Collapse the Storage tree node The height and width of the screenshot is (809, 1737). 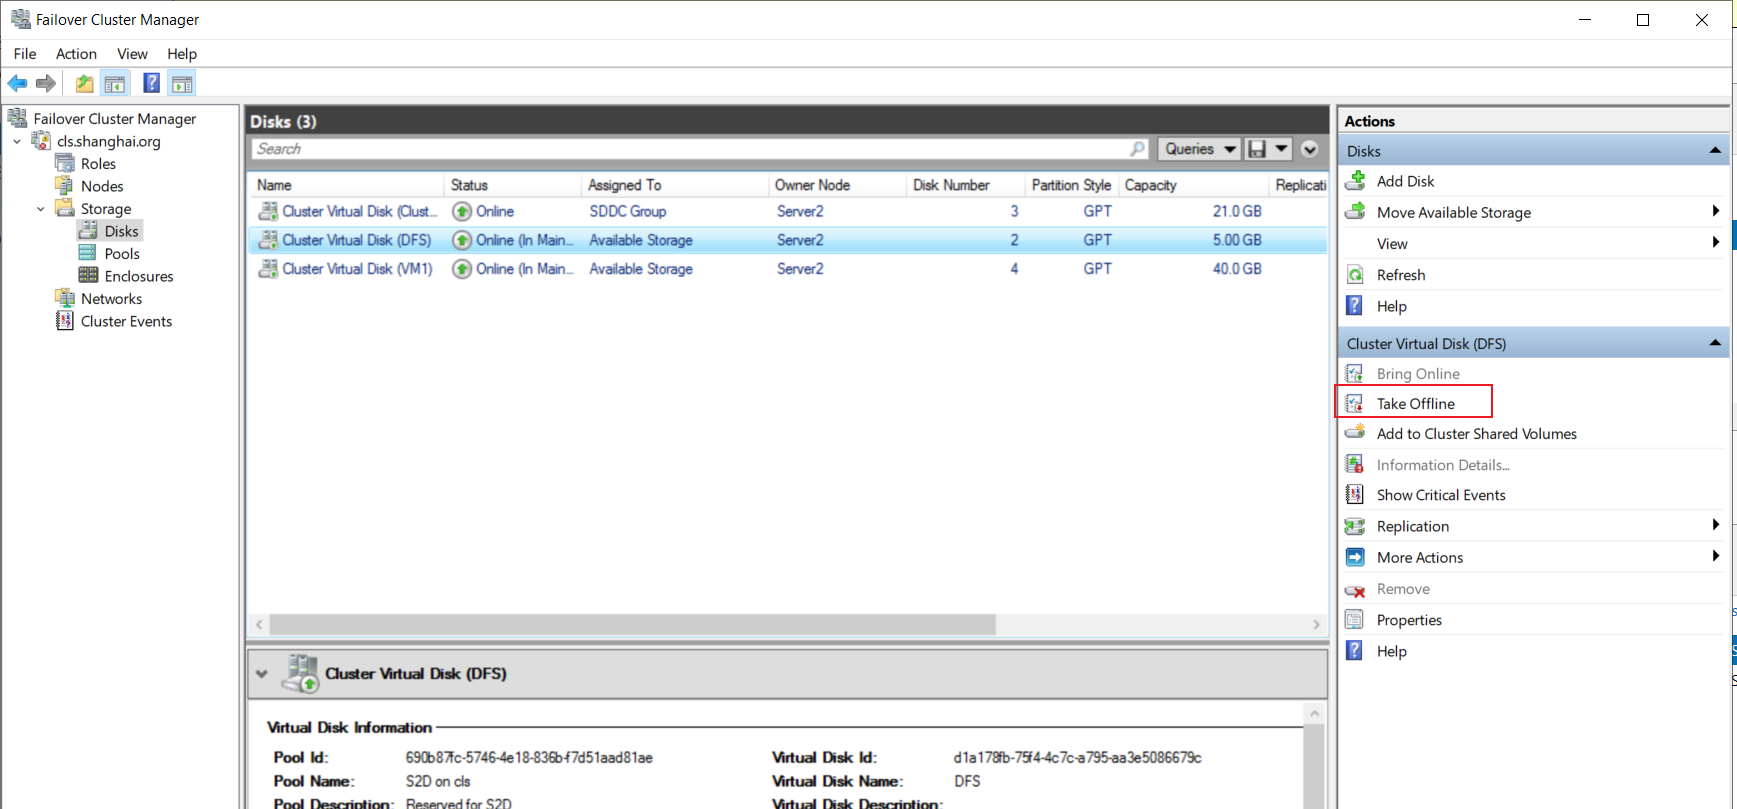(41, 209)
